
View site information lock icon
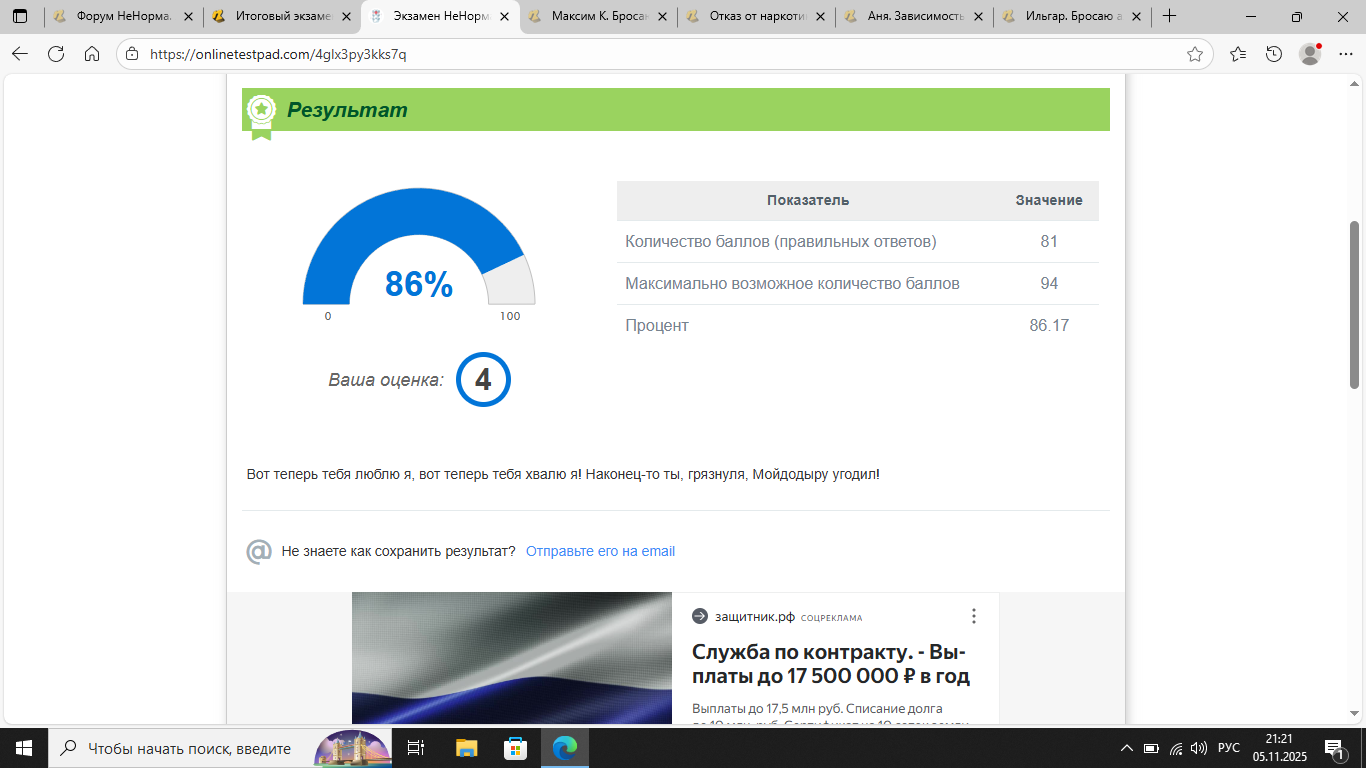pos(133,54)
